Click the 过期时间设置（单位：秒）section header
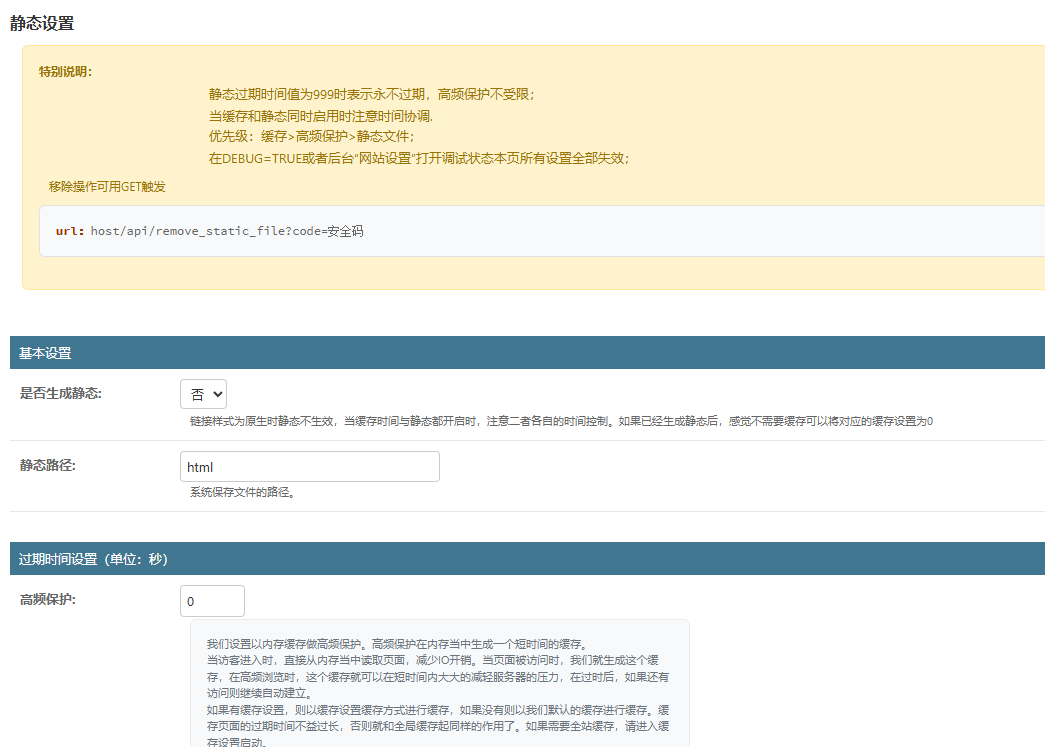The height and width of the screenshot is (747, 1045). tap(93, 559)
